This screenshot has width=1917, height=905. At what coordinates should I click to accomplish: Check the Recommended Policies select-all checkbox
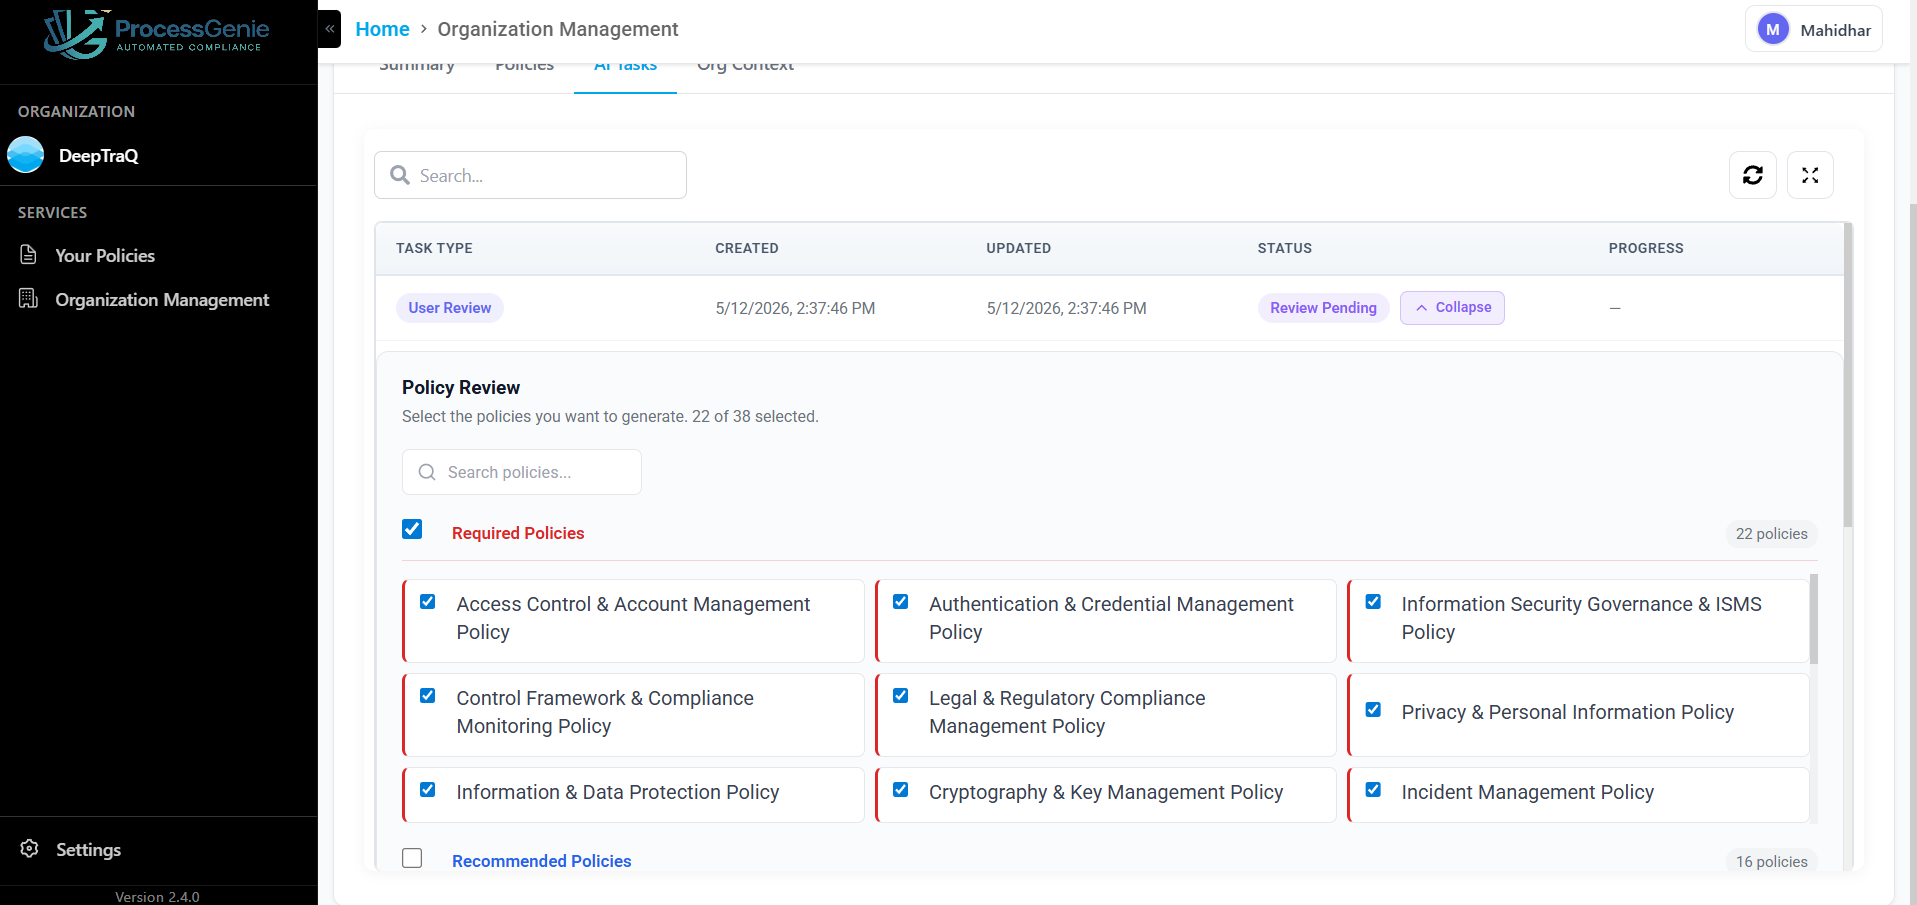point(412,858)
